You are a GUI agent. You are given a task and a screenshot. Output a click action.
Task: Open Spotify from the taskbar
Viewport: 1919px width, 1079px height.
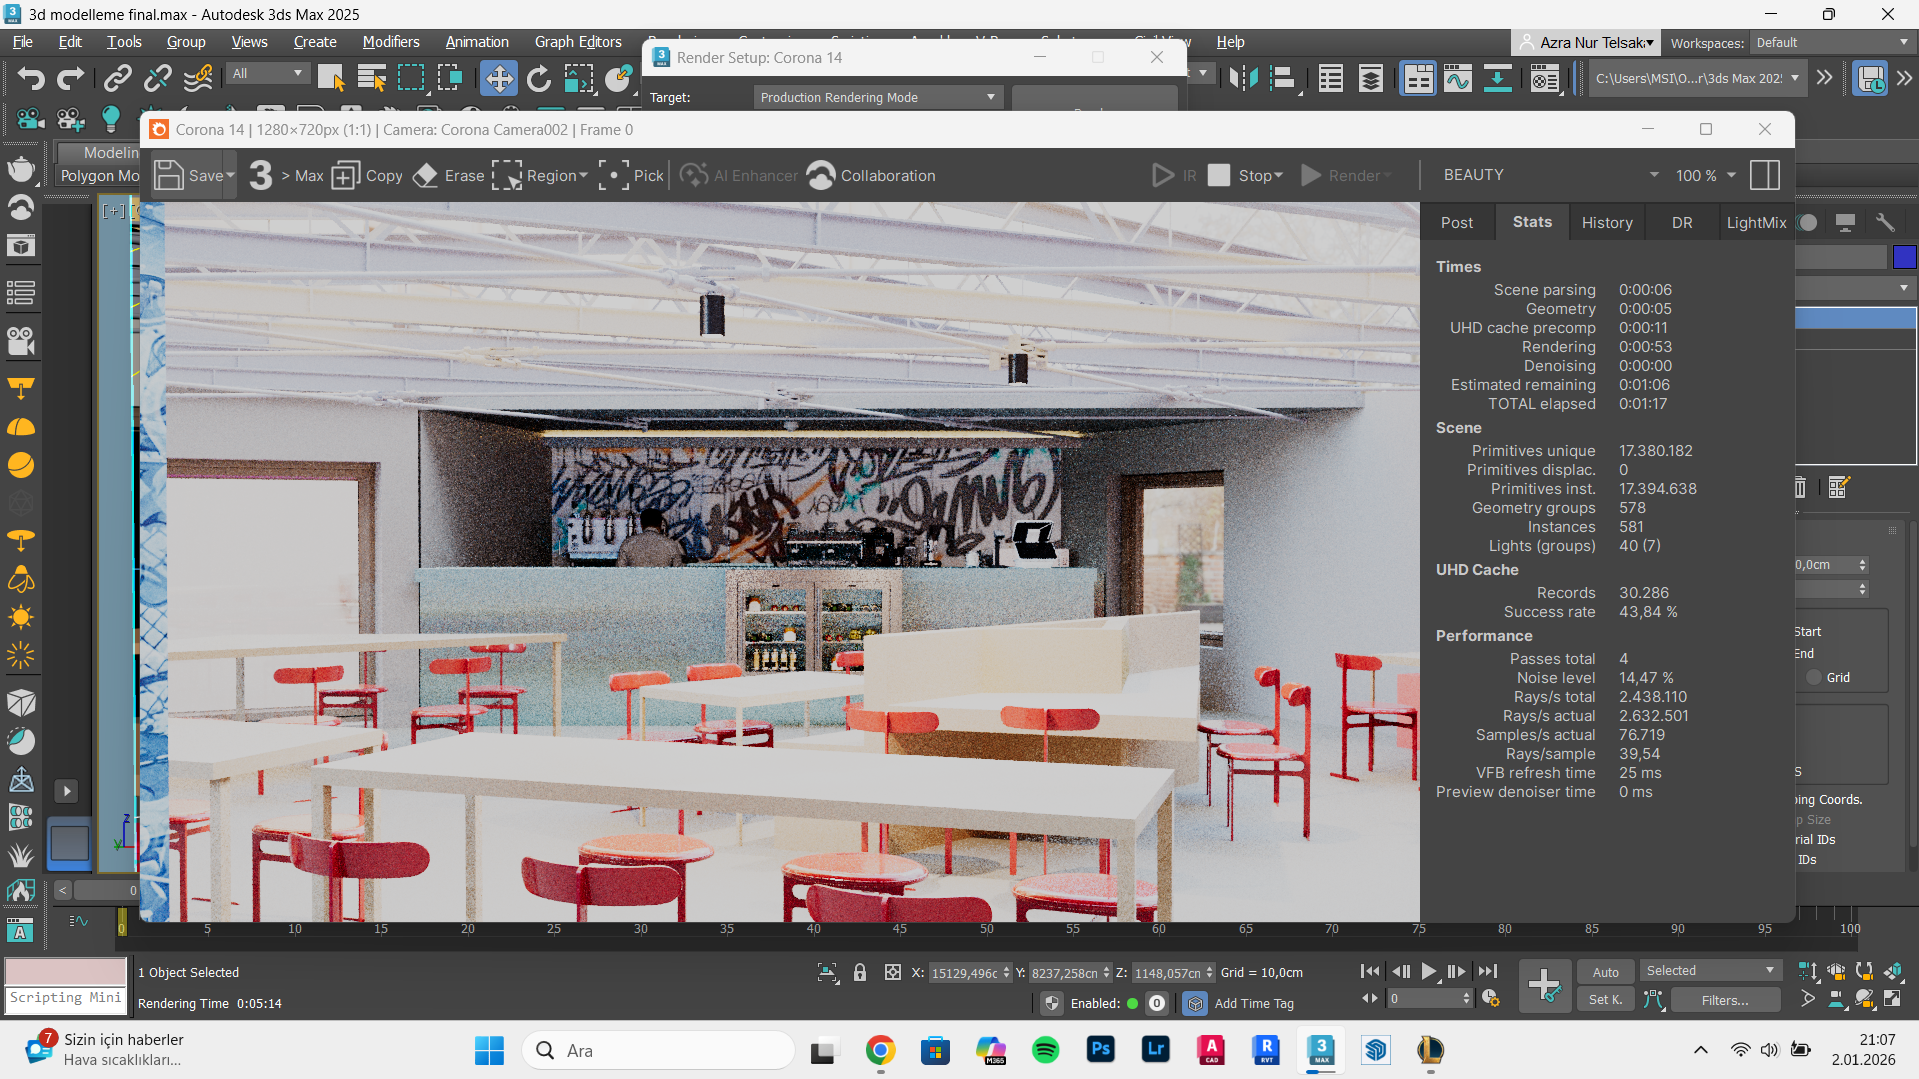coord(1045,1050)
